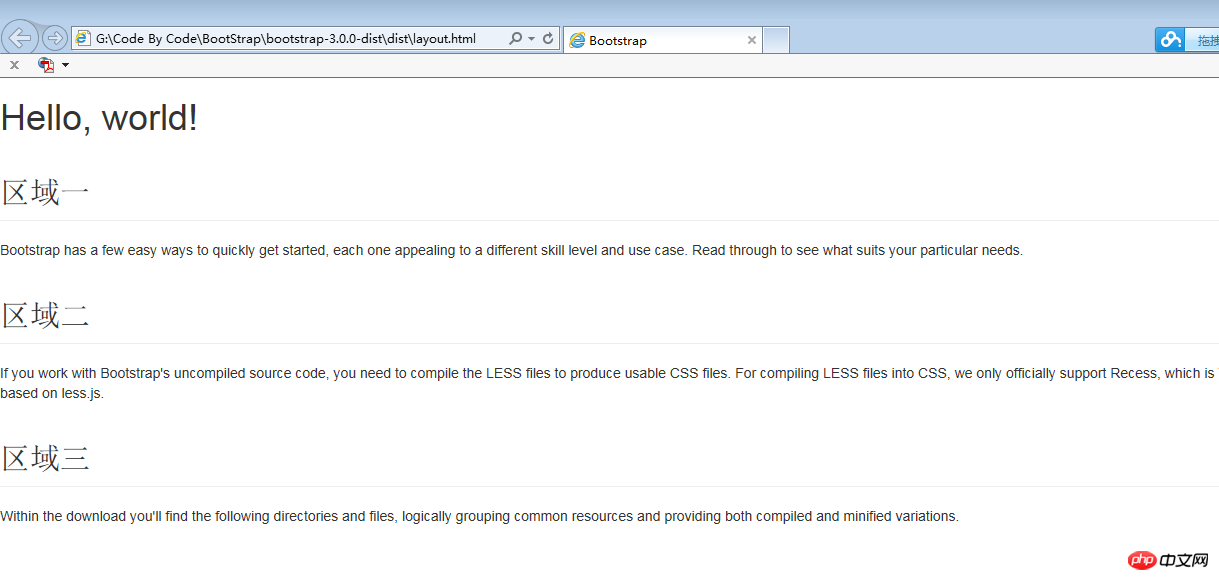Close the toolbar using the small x

pos(14,65)
